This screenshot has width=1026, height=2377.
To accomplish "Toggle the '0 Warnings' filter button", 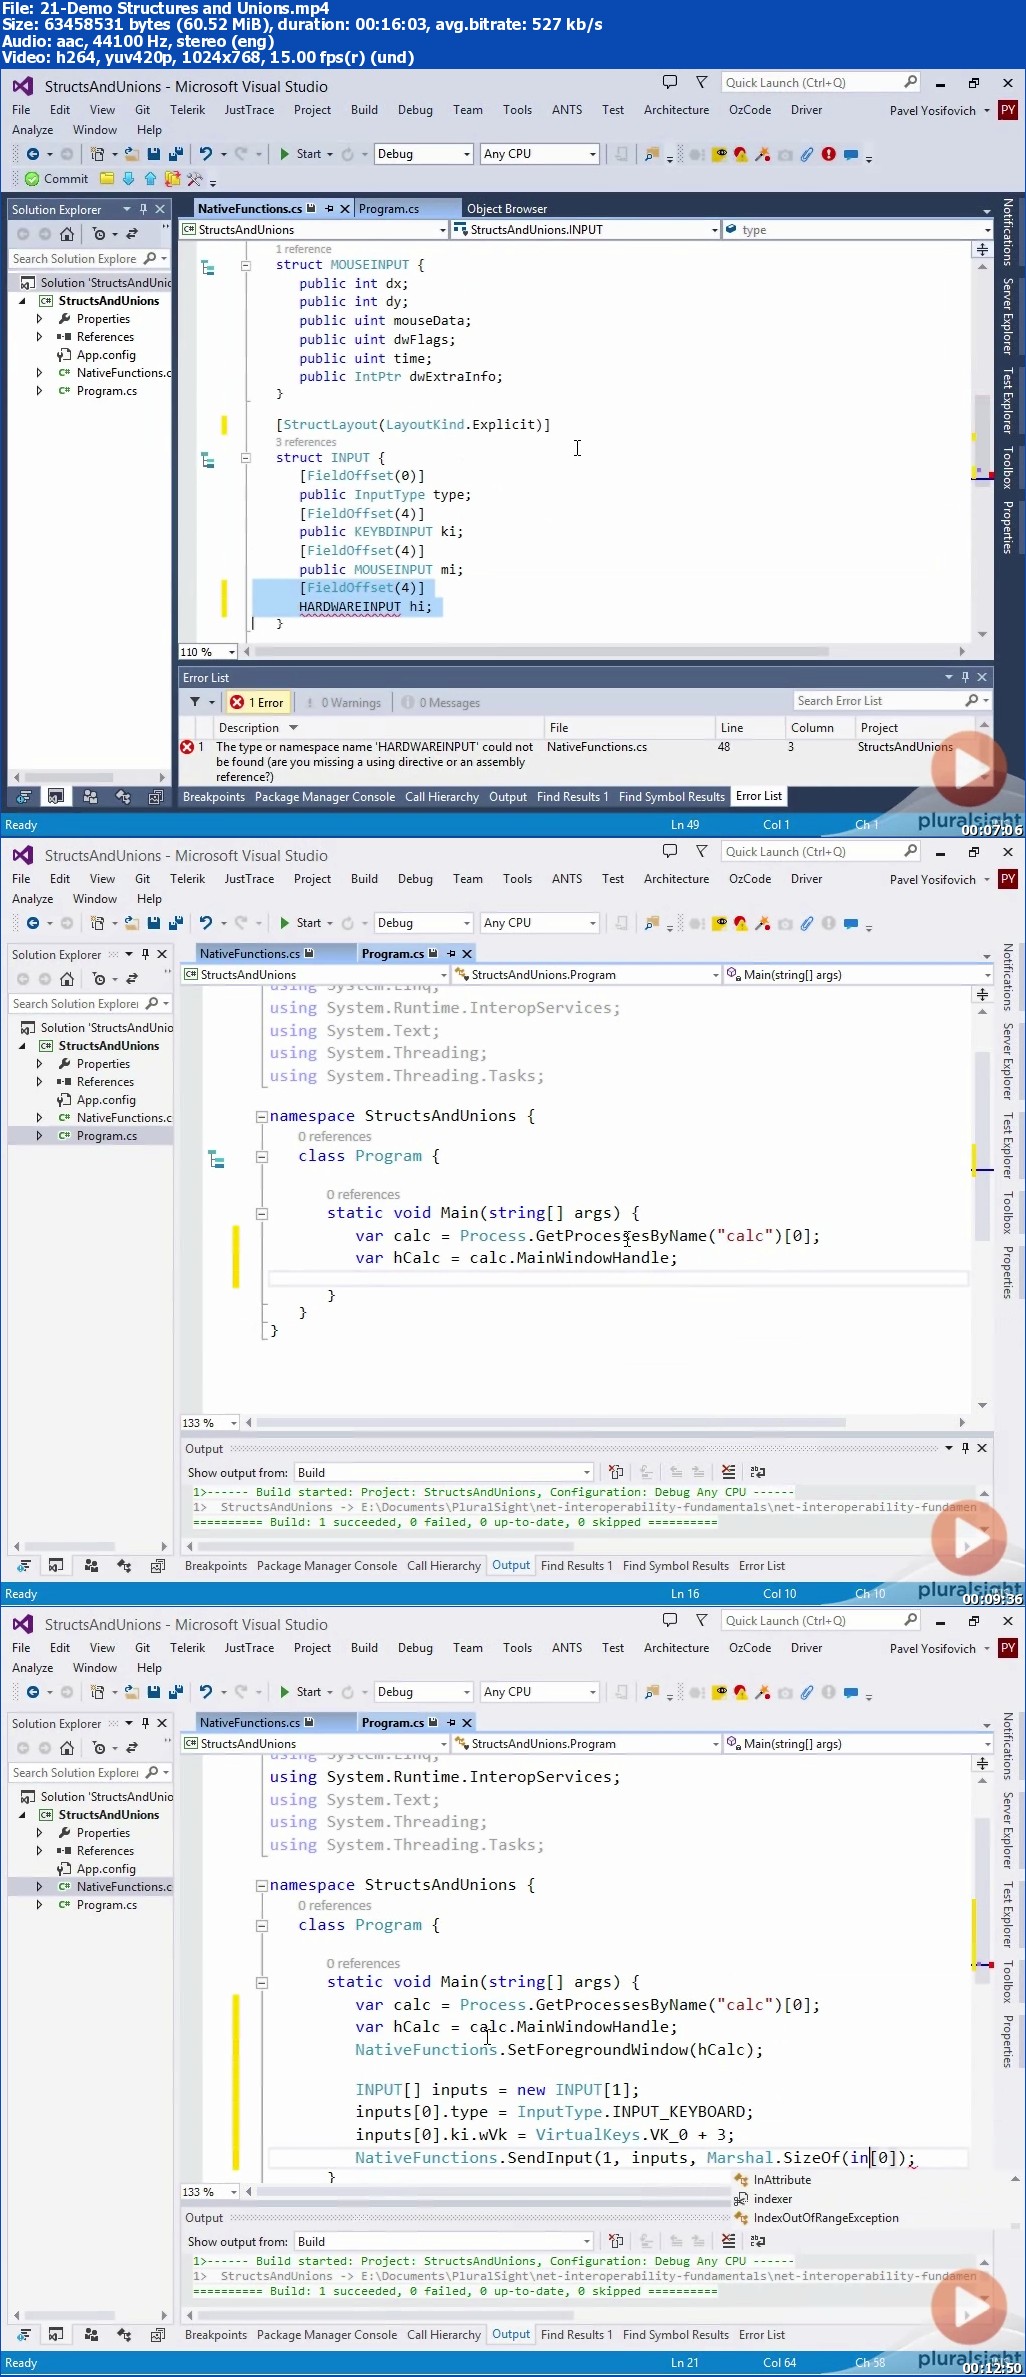I will (x=343, y=703).
